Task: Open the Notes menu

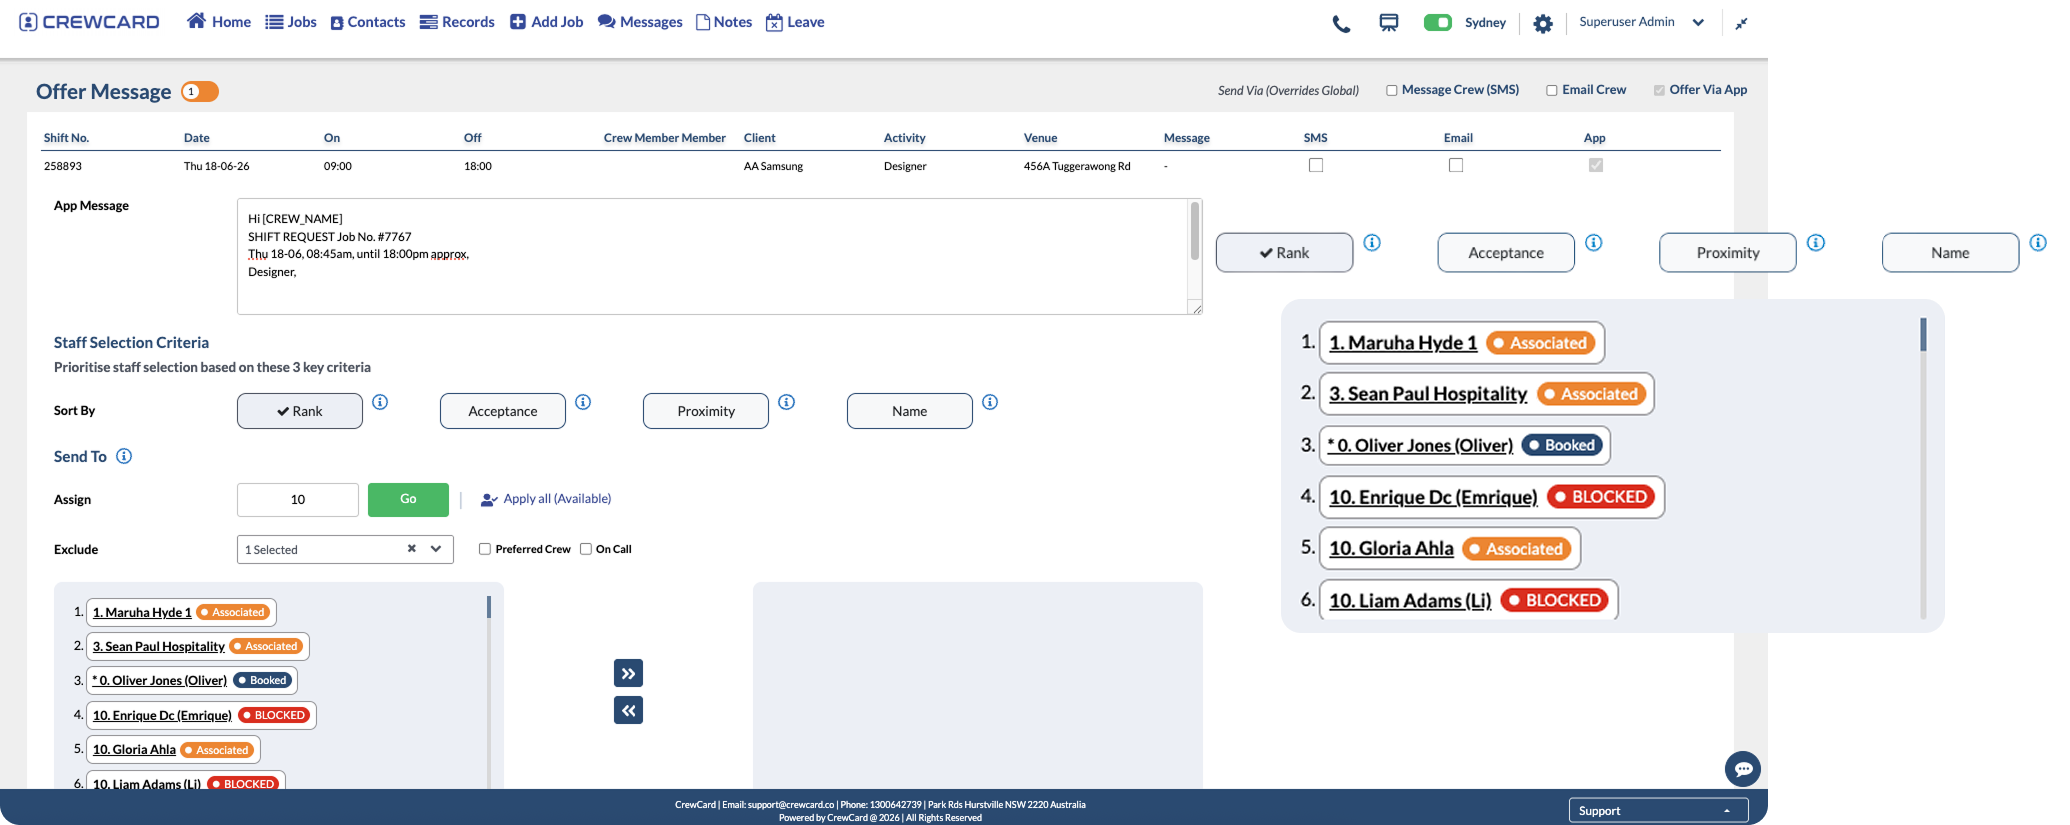Action: tap(724, 22)
